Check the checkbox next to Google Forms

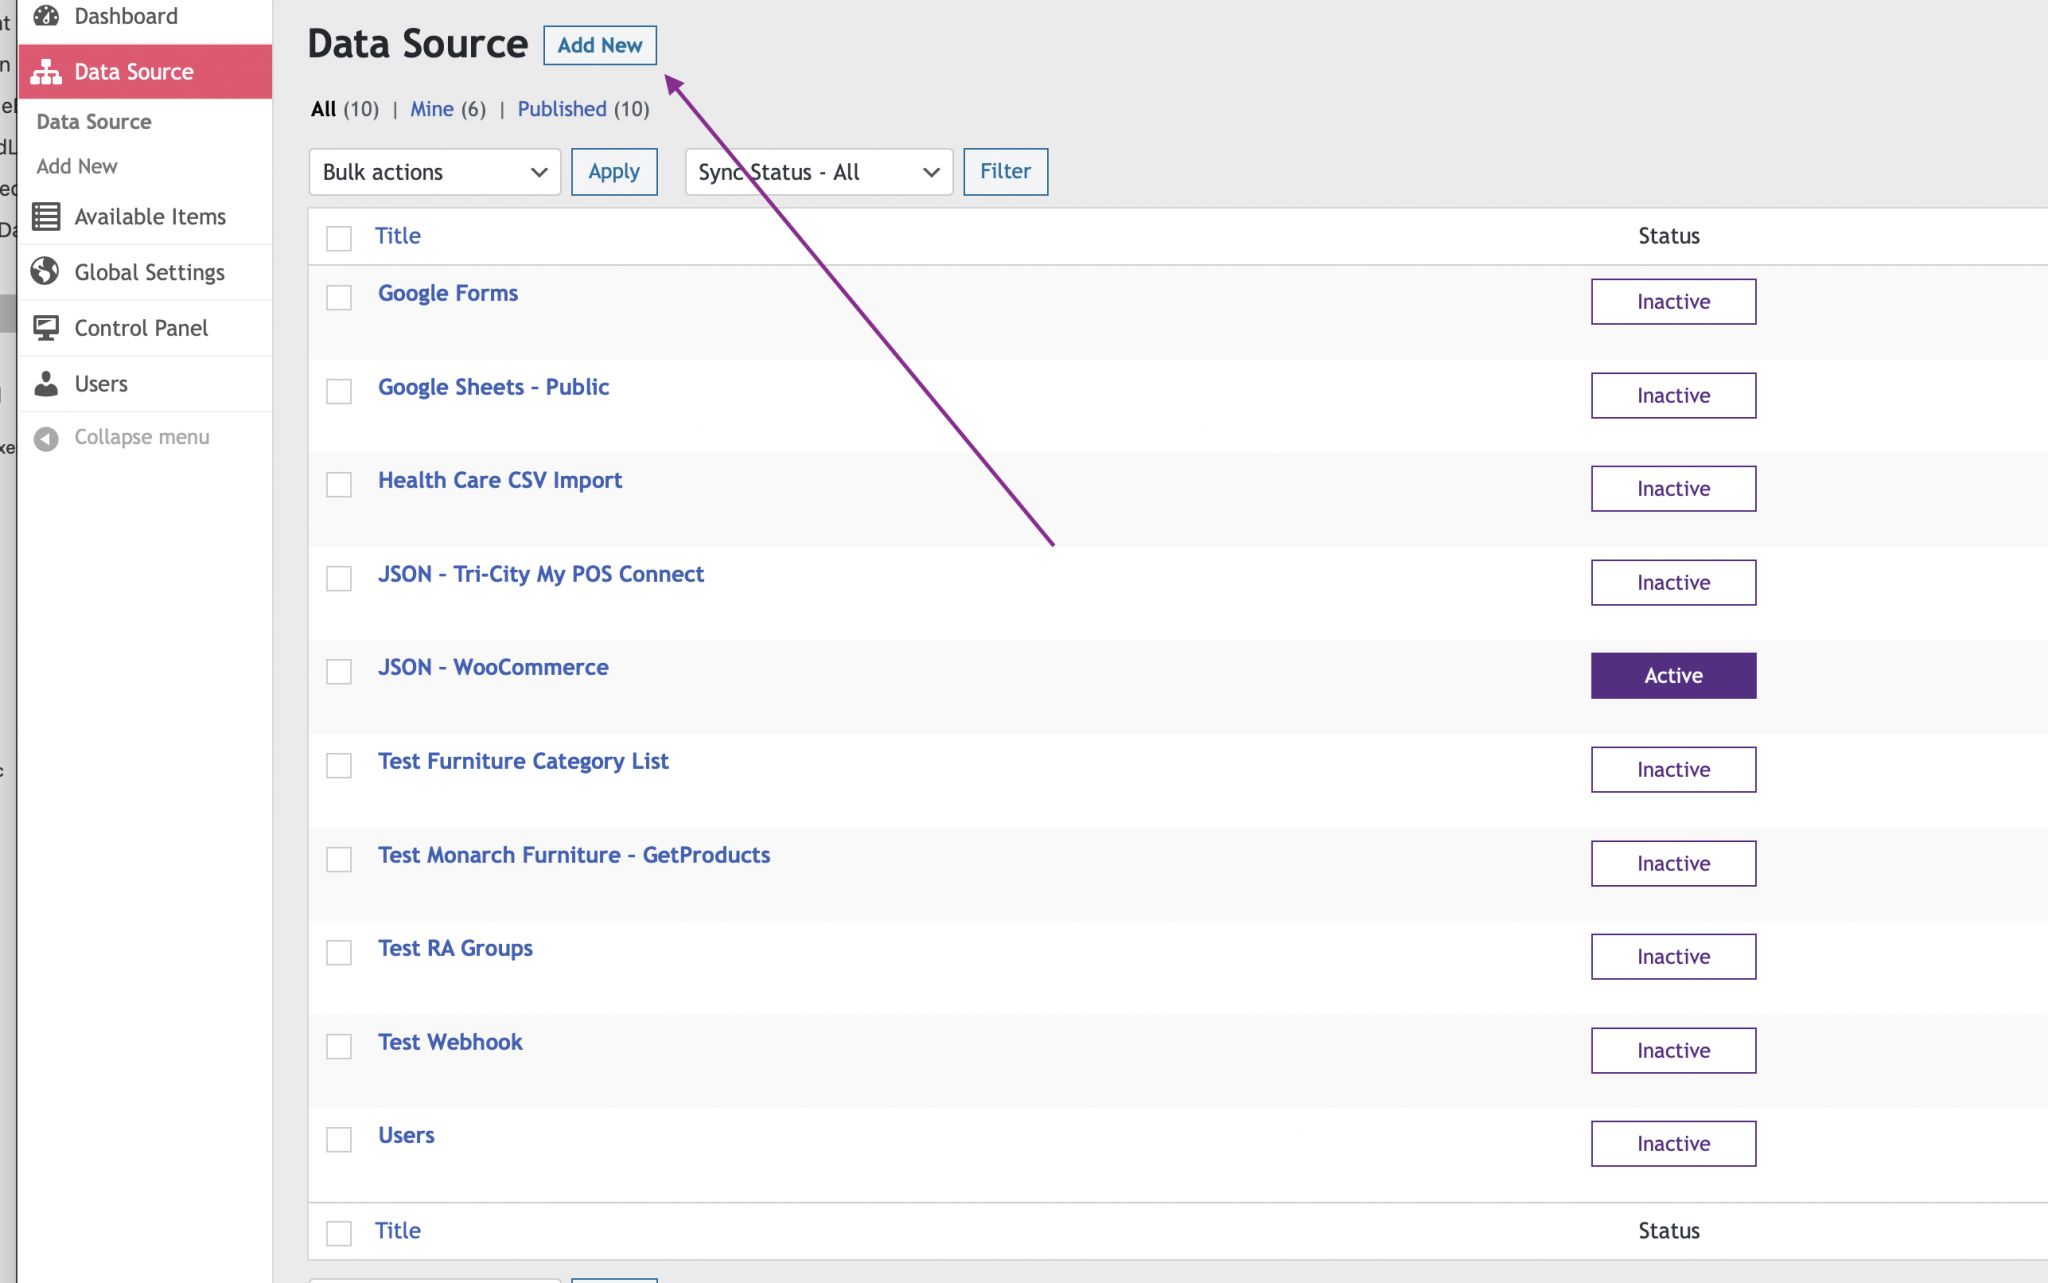pyautogui.click(x=339, y=297)
